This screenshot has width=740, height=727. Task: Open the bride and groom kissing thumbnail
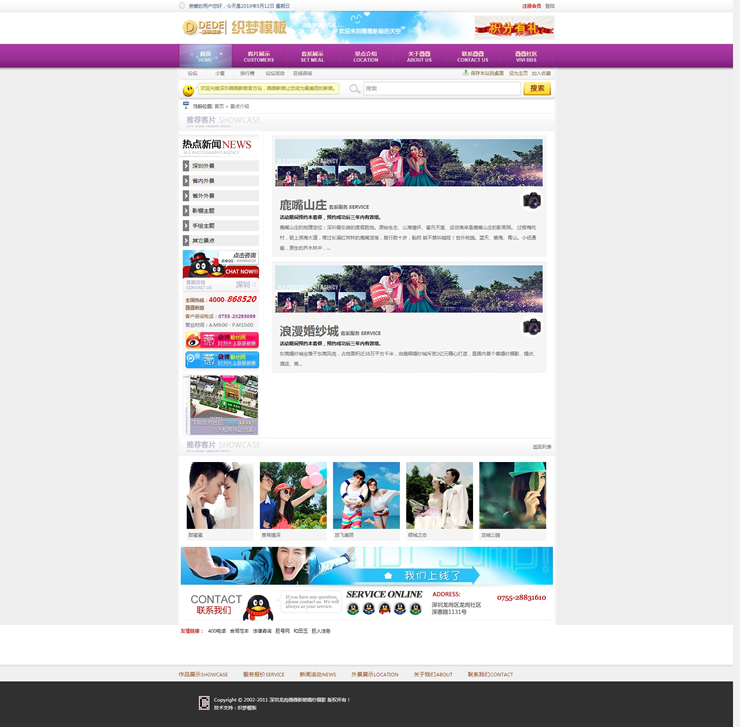220,495
